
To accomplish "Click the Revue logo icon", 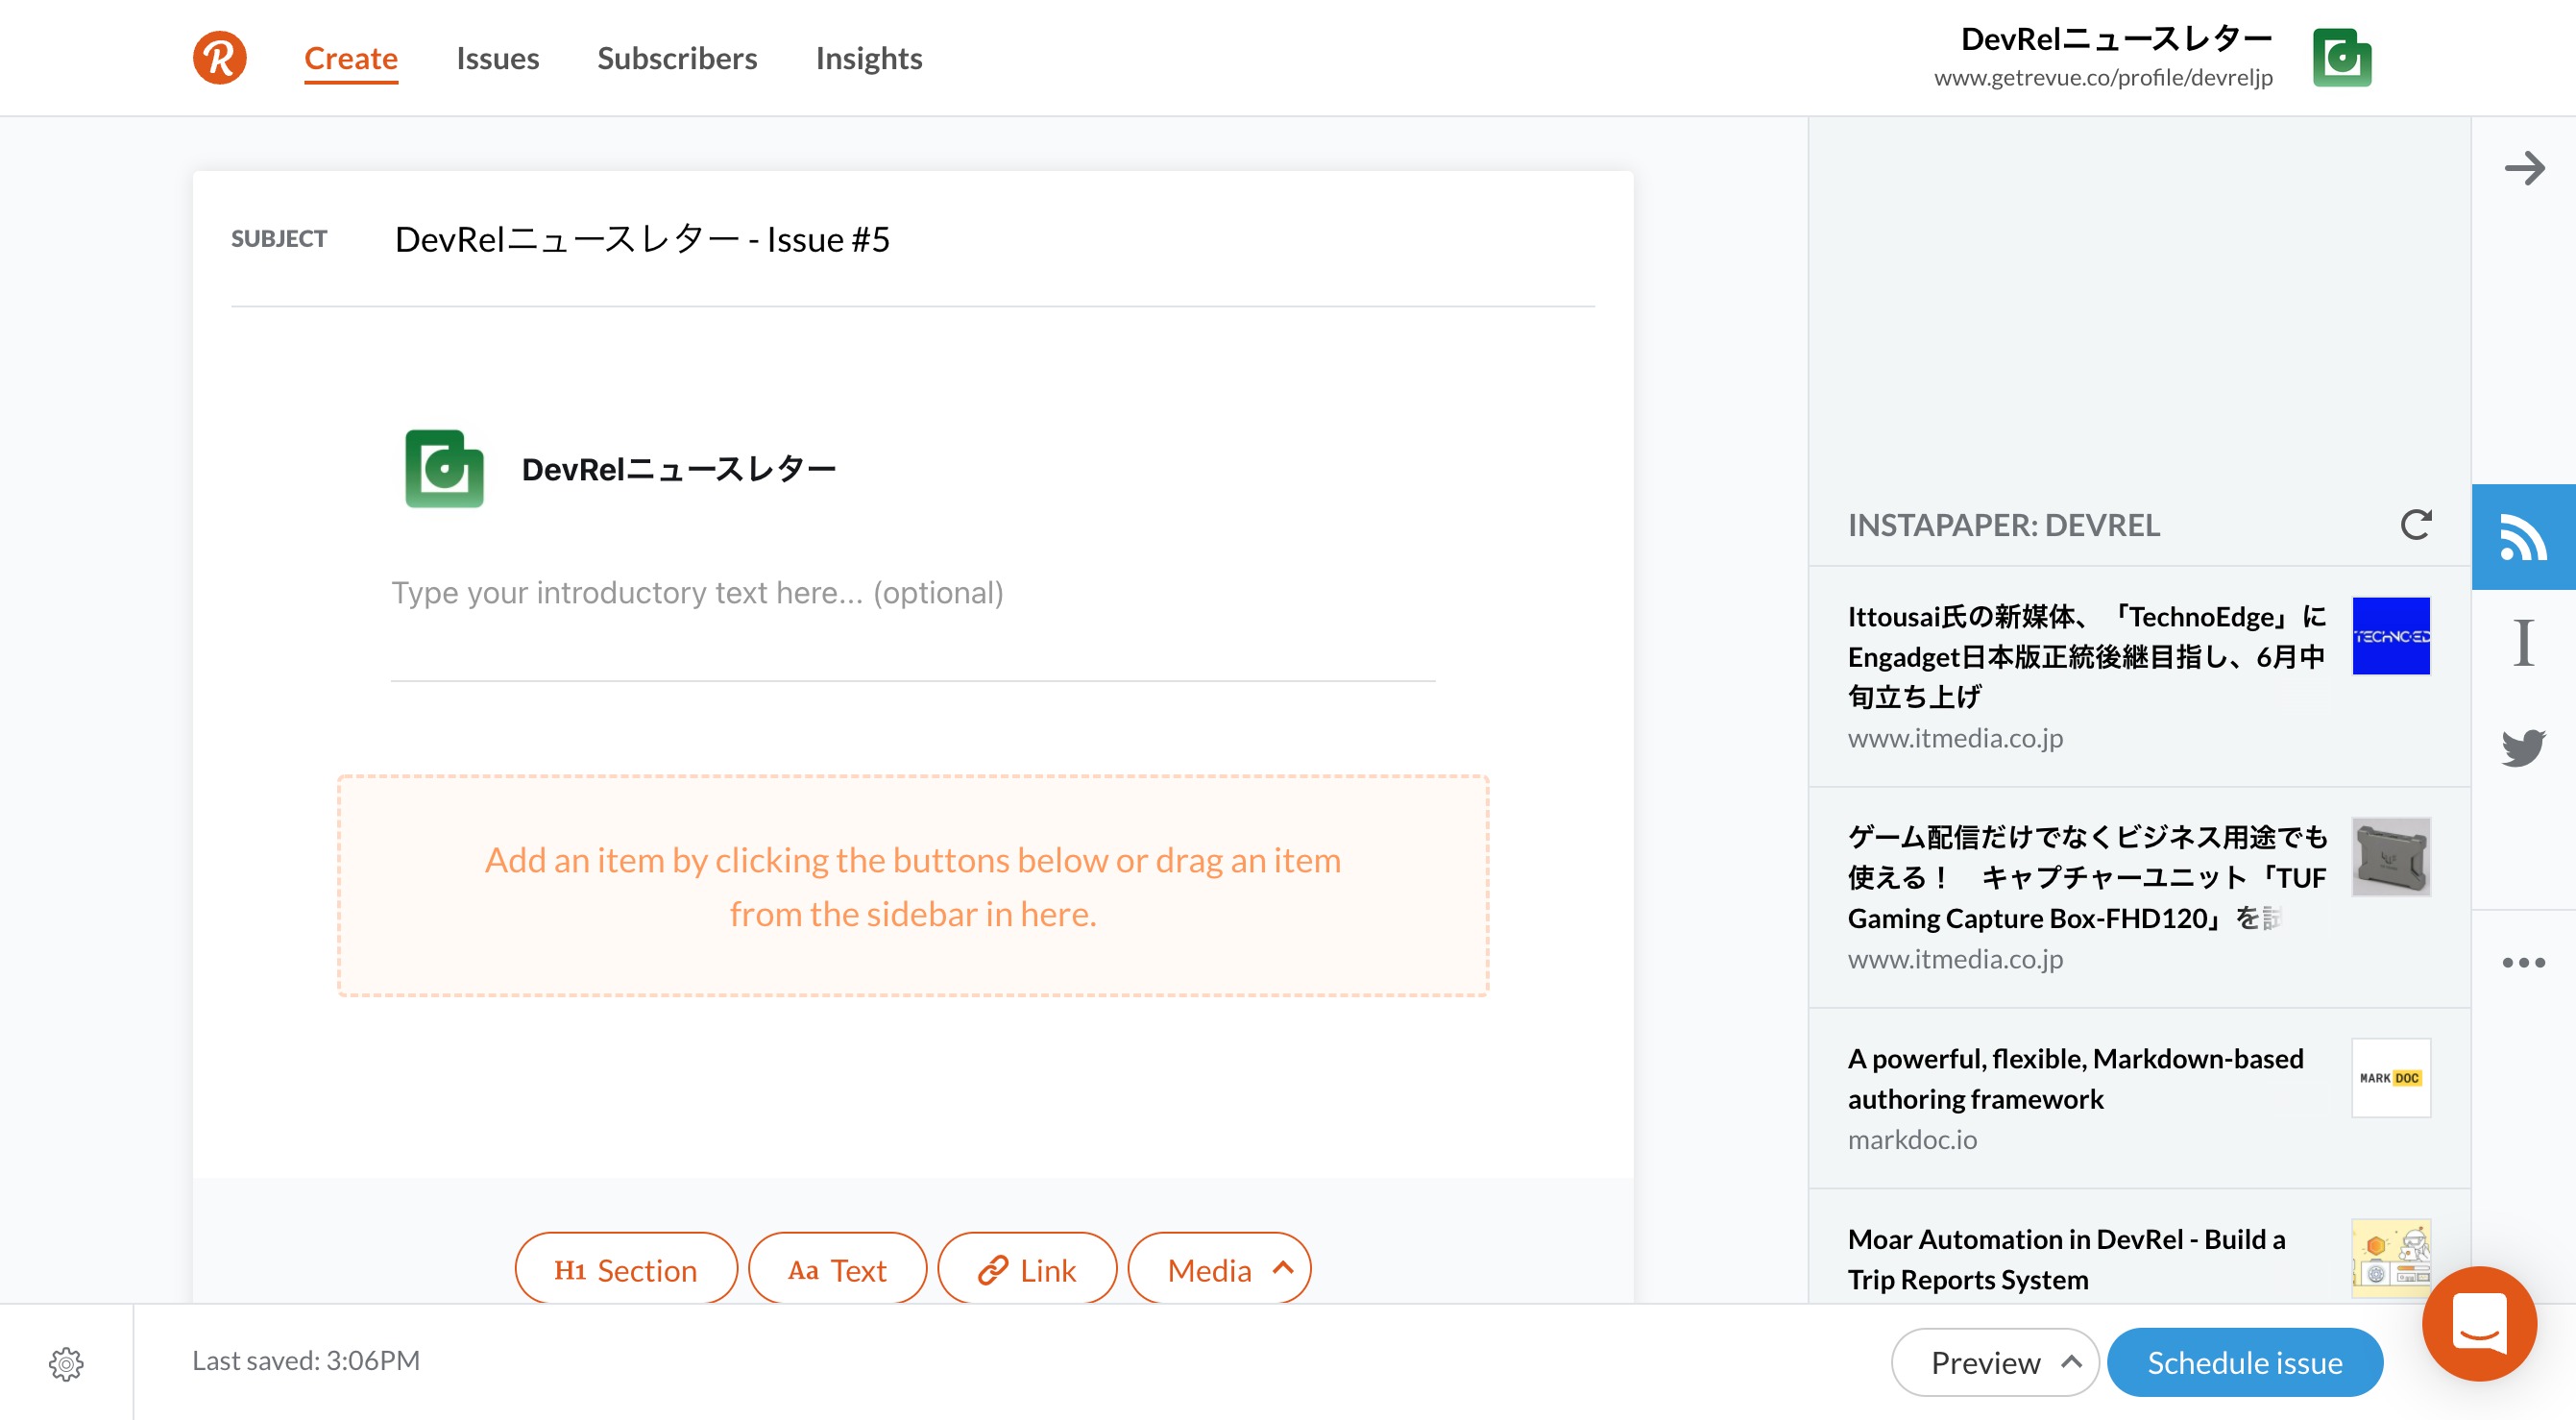I will [219, 57].
